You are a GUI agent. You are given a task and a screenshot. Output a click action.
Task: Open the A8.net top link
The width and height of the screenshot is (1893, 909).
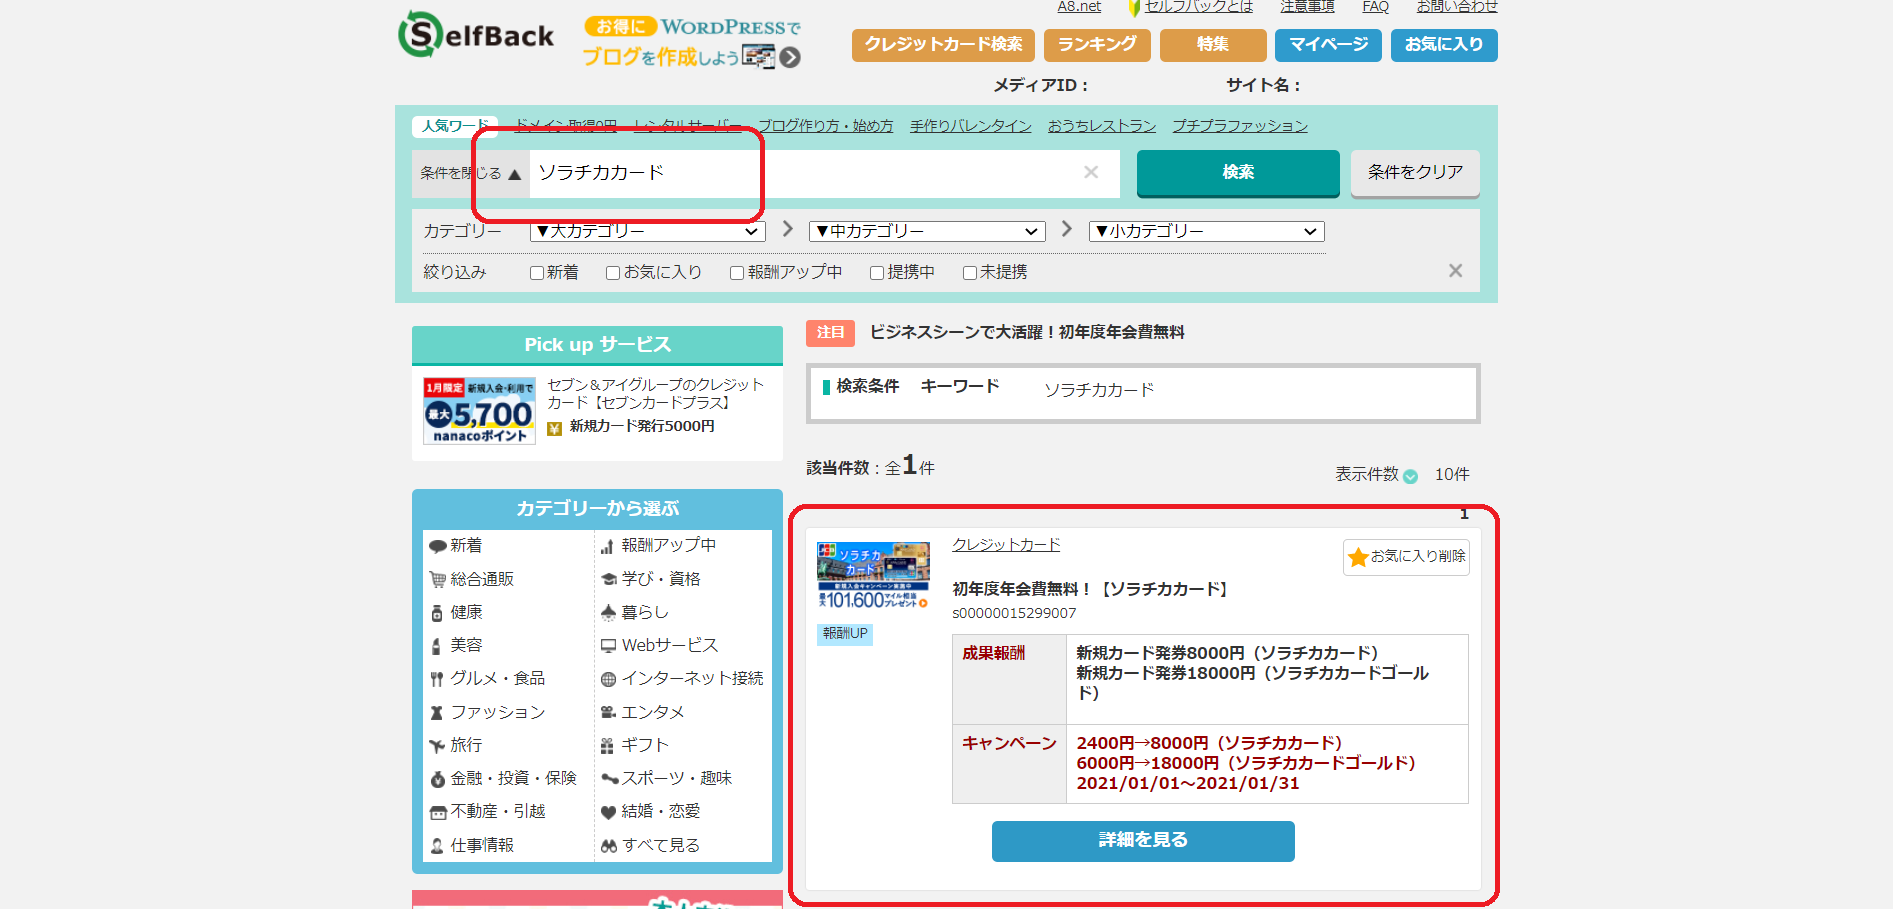1079,7
